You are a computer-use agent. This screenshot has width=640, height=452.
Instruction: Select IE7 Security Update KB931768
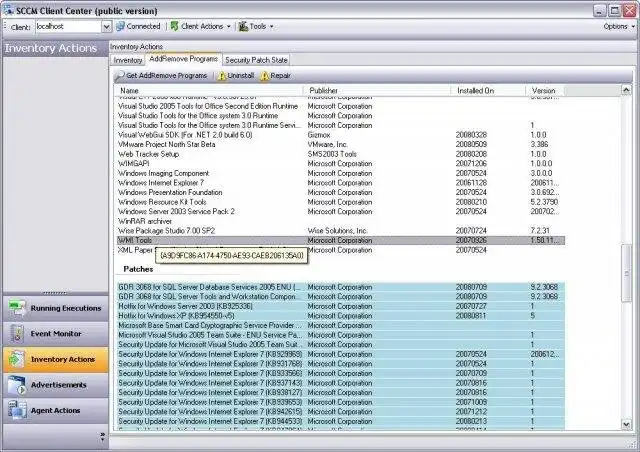tap(341, 364)
